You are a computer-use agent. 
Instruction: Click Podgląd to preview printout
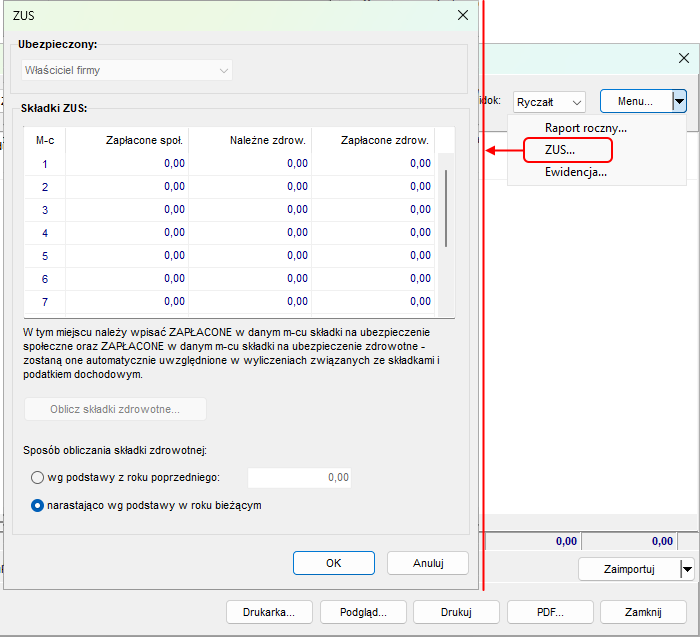coord(357,612)
